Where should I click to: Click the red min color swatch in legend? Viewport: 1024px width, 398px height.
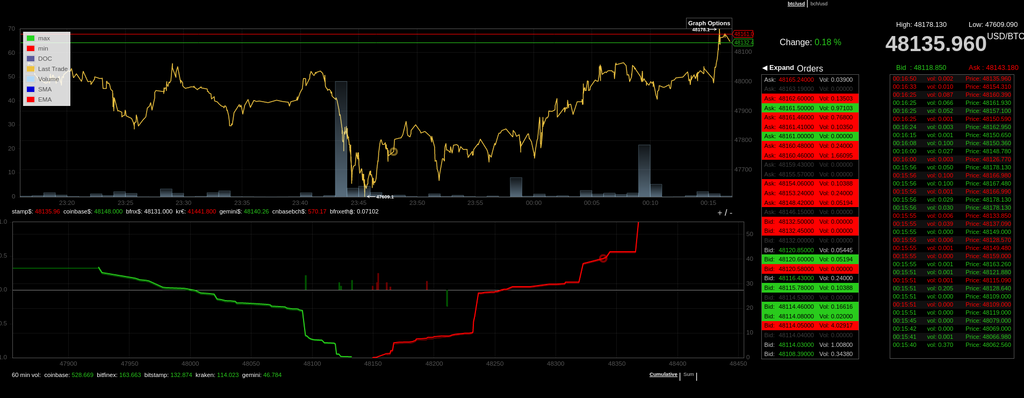tap(30, 48)
